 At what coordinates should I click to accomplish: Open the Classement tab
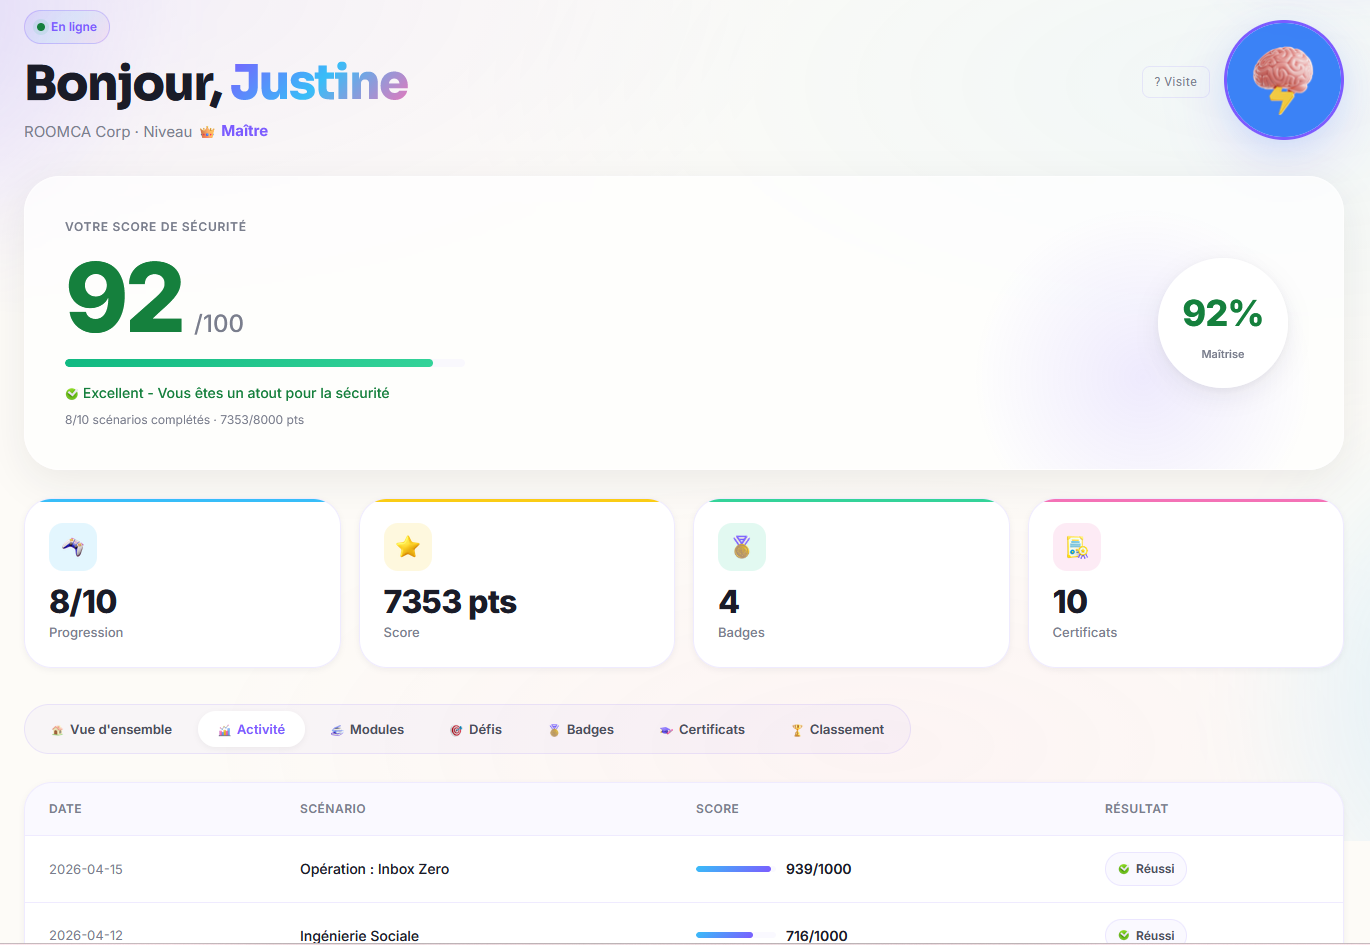[x=838, y=730]
